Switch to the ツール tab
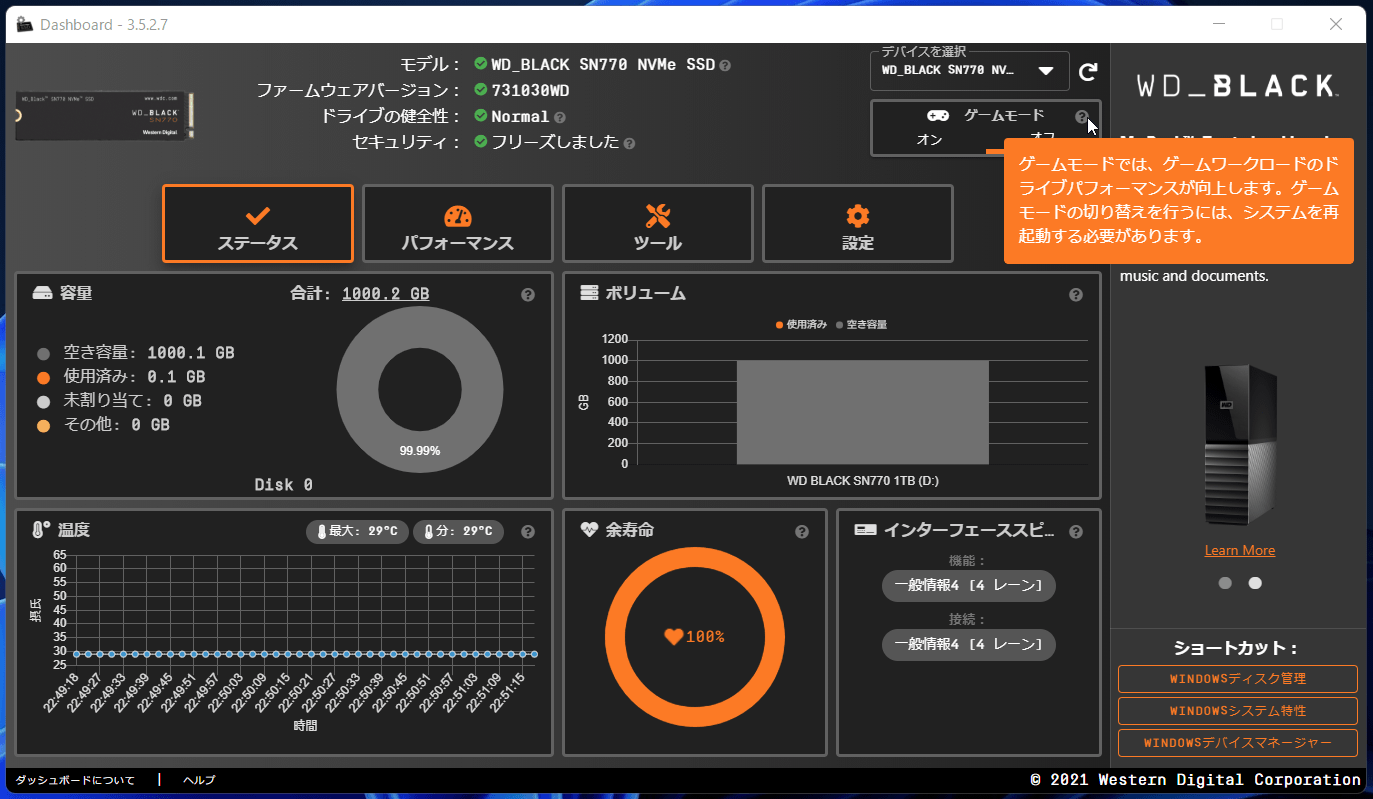Viewport: 1373px width, 799px height. [657, 224]
